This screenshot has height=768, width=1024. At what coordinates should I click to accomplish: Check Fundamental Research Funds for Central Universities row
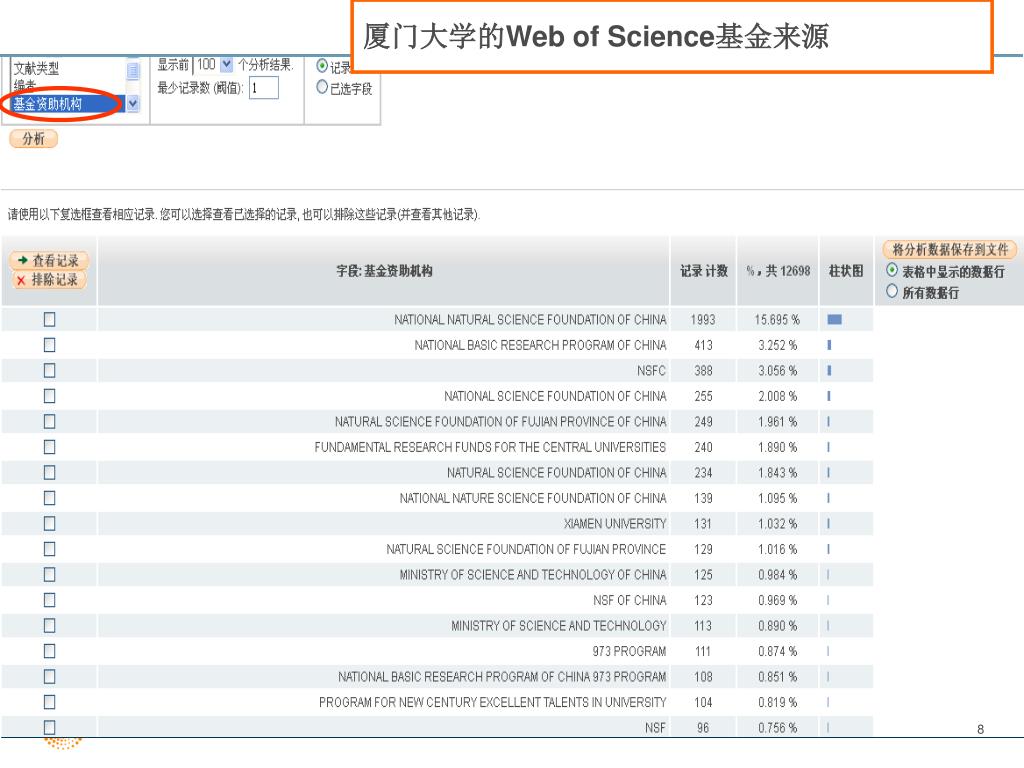pos(50,447)
